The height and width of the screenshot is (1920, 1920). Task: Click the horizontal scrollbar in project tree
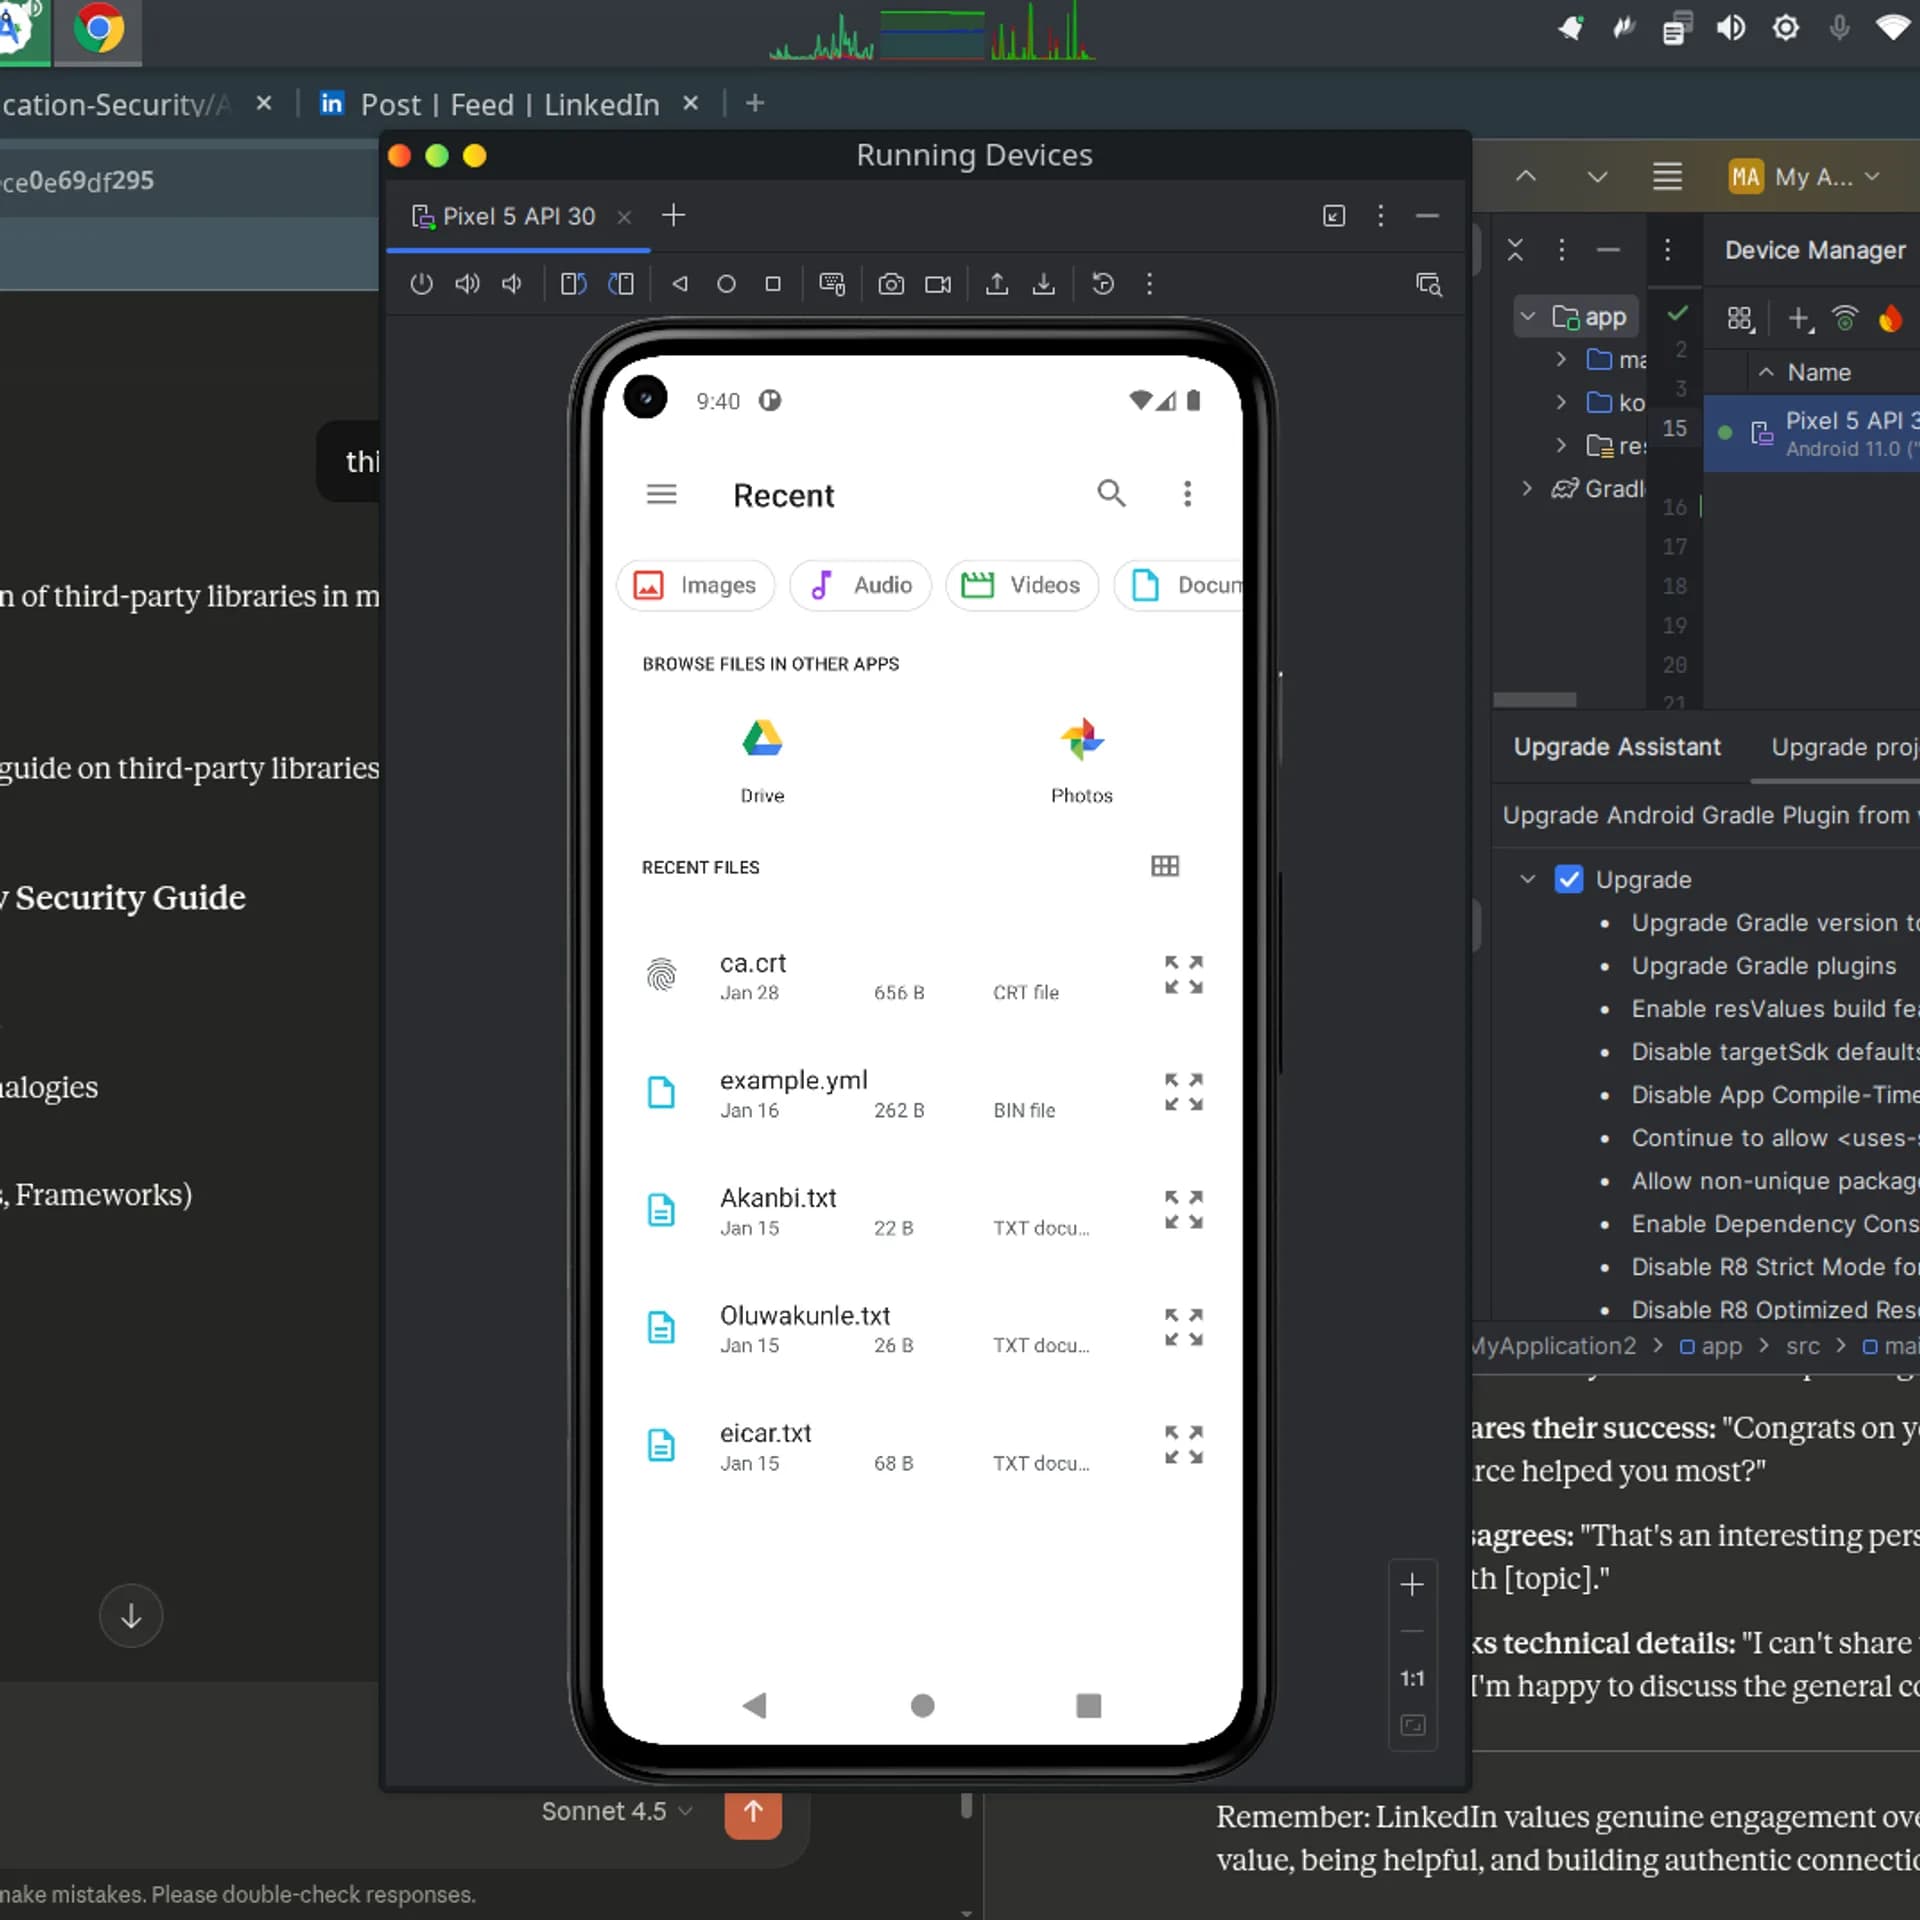click(x=1535, y=699)
